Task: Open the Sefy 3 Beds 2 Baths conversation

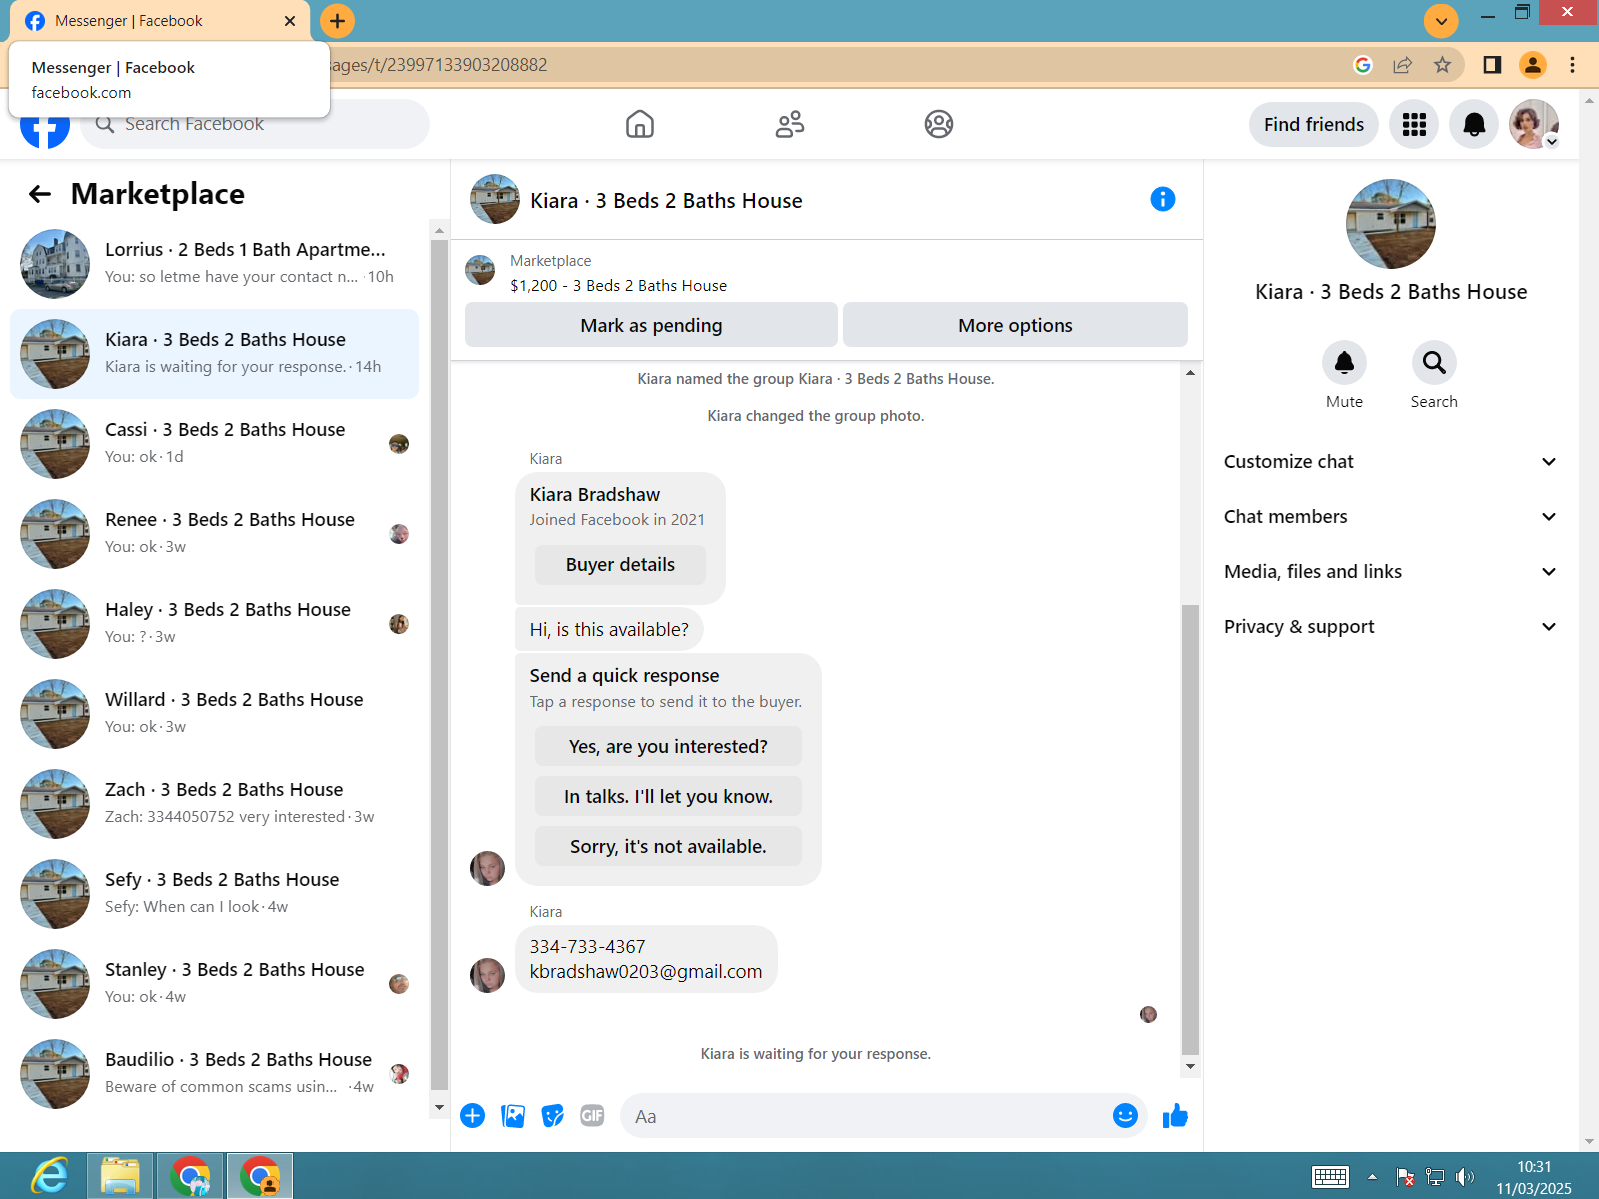Action: click(x=214, y=894)
